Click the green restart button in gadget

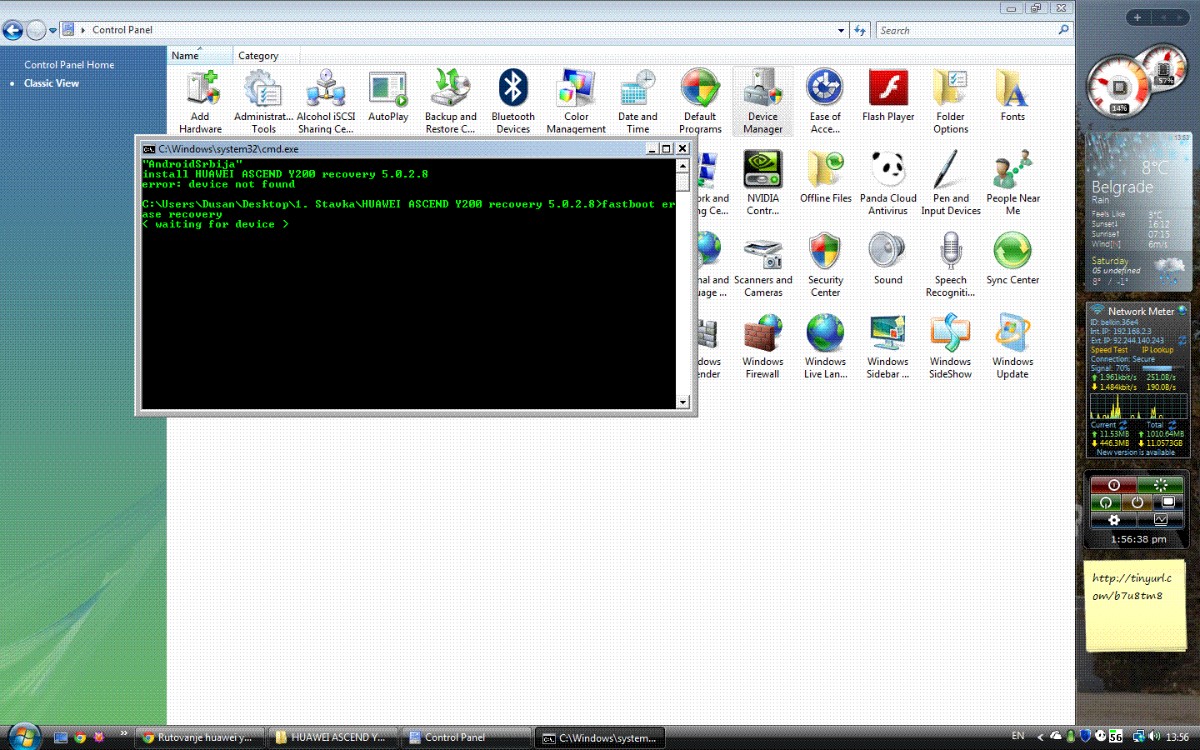point(1160,485)
